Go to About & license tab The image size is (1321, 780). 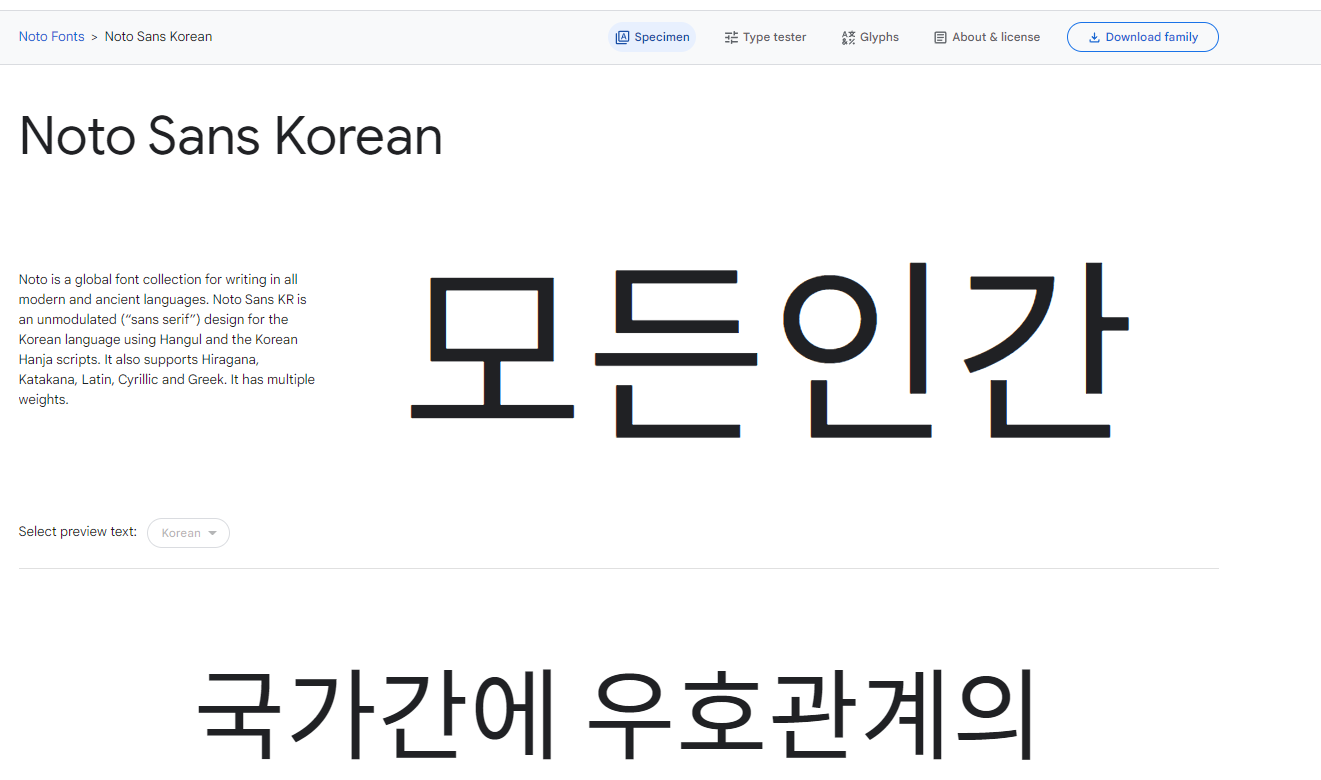point(987,37)
